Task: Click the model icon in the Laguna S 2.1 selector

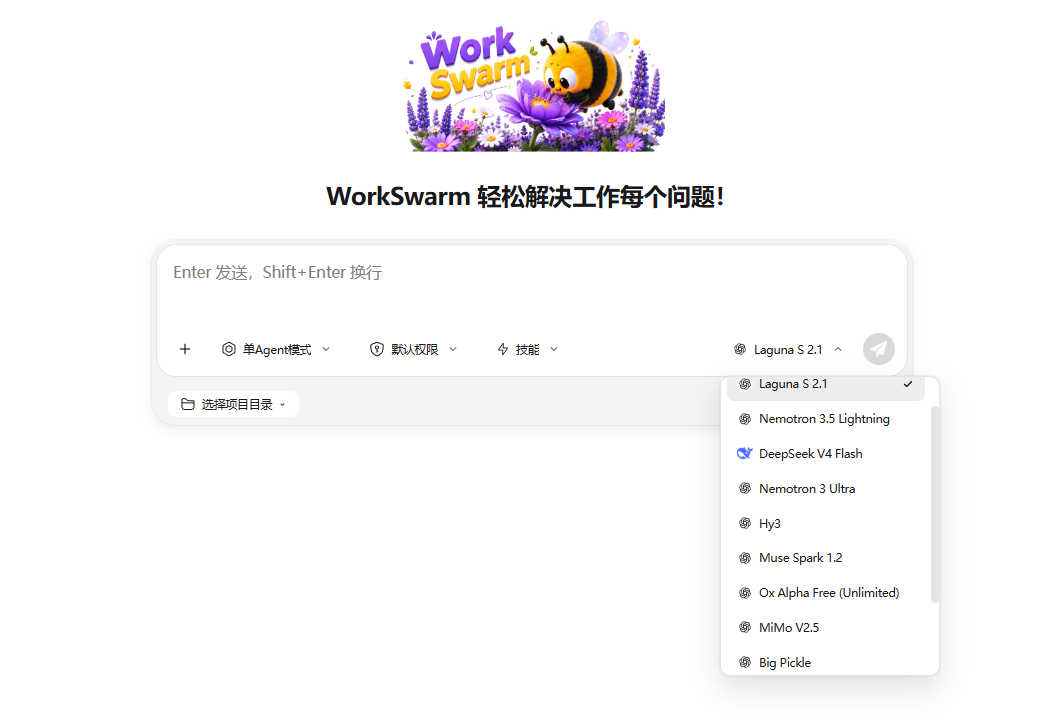Action: point(740,349)
